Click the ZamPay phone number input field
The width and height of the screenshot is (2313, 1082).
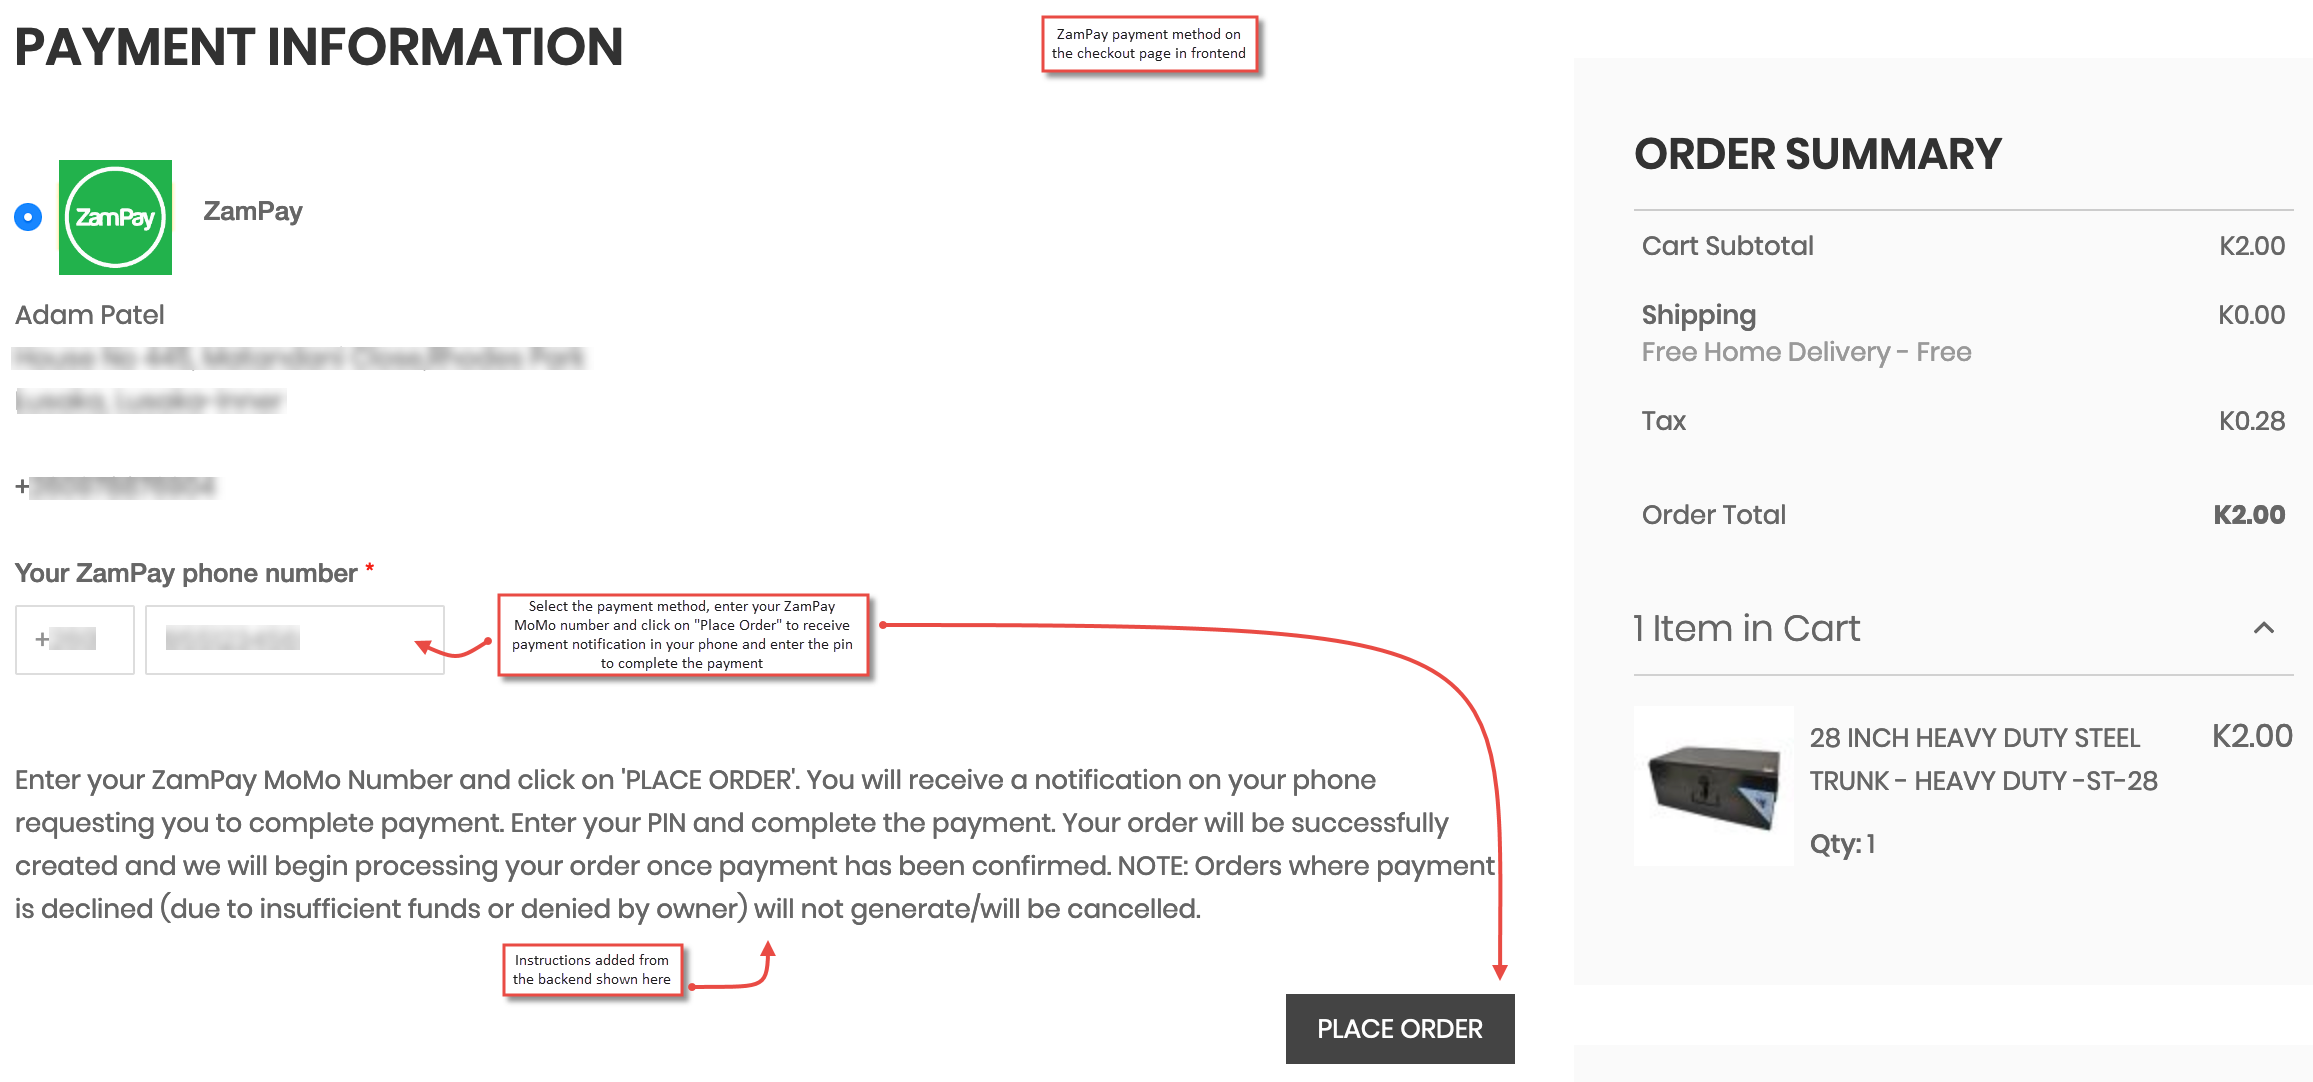[294, 639]
